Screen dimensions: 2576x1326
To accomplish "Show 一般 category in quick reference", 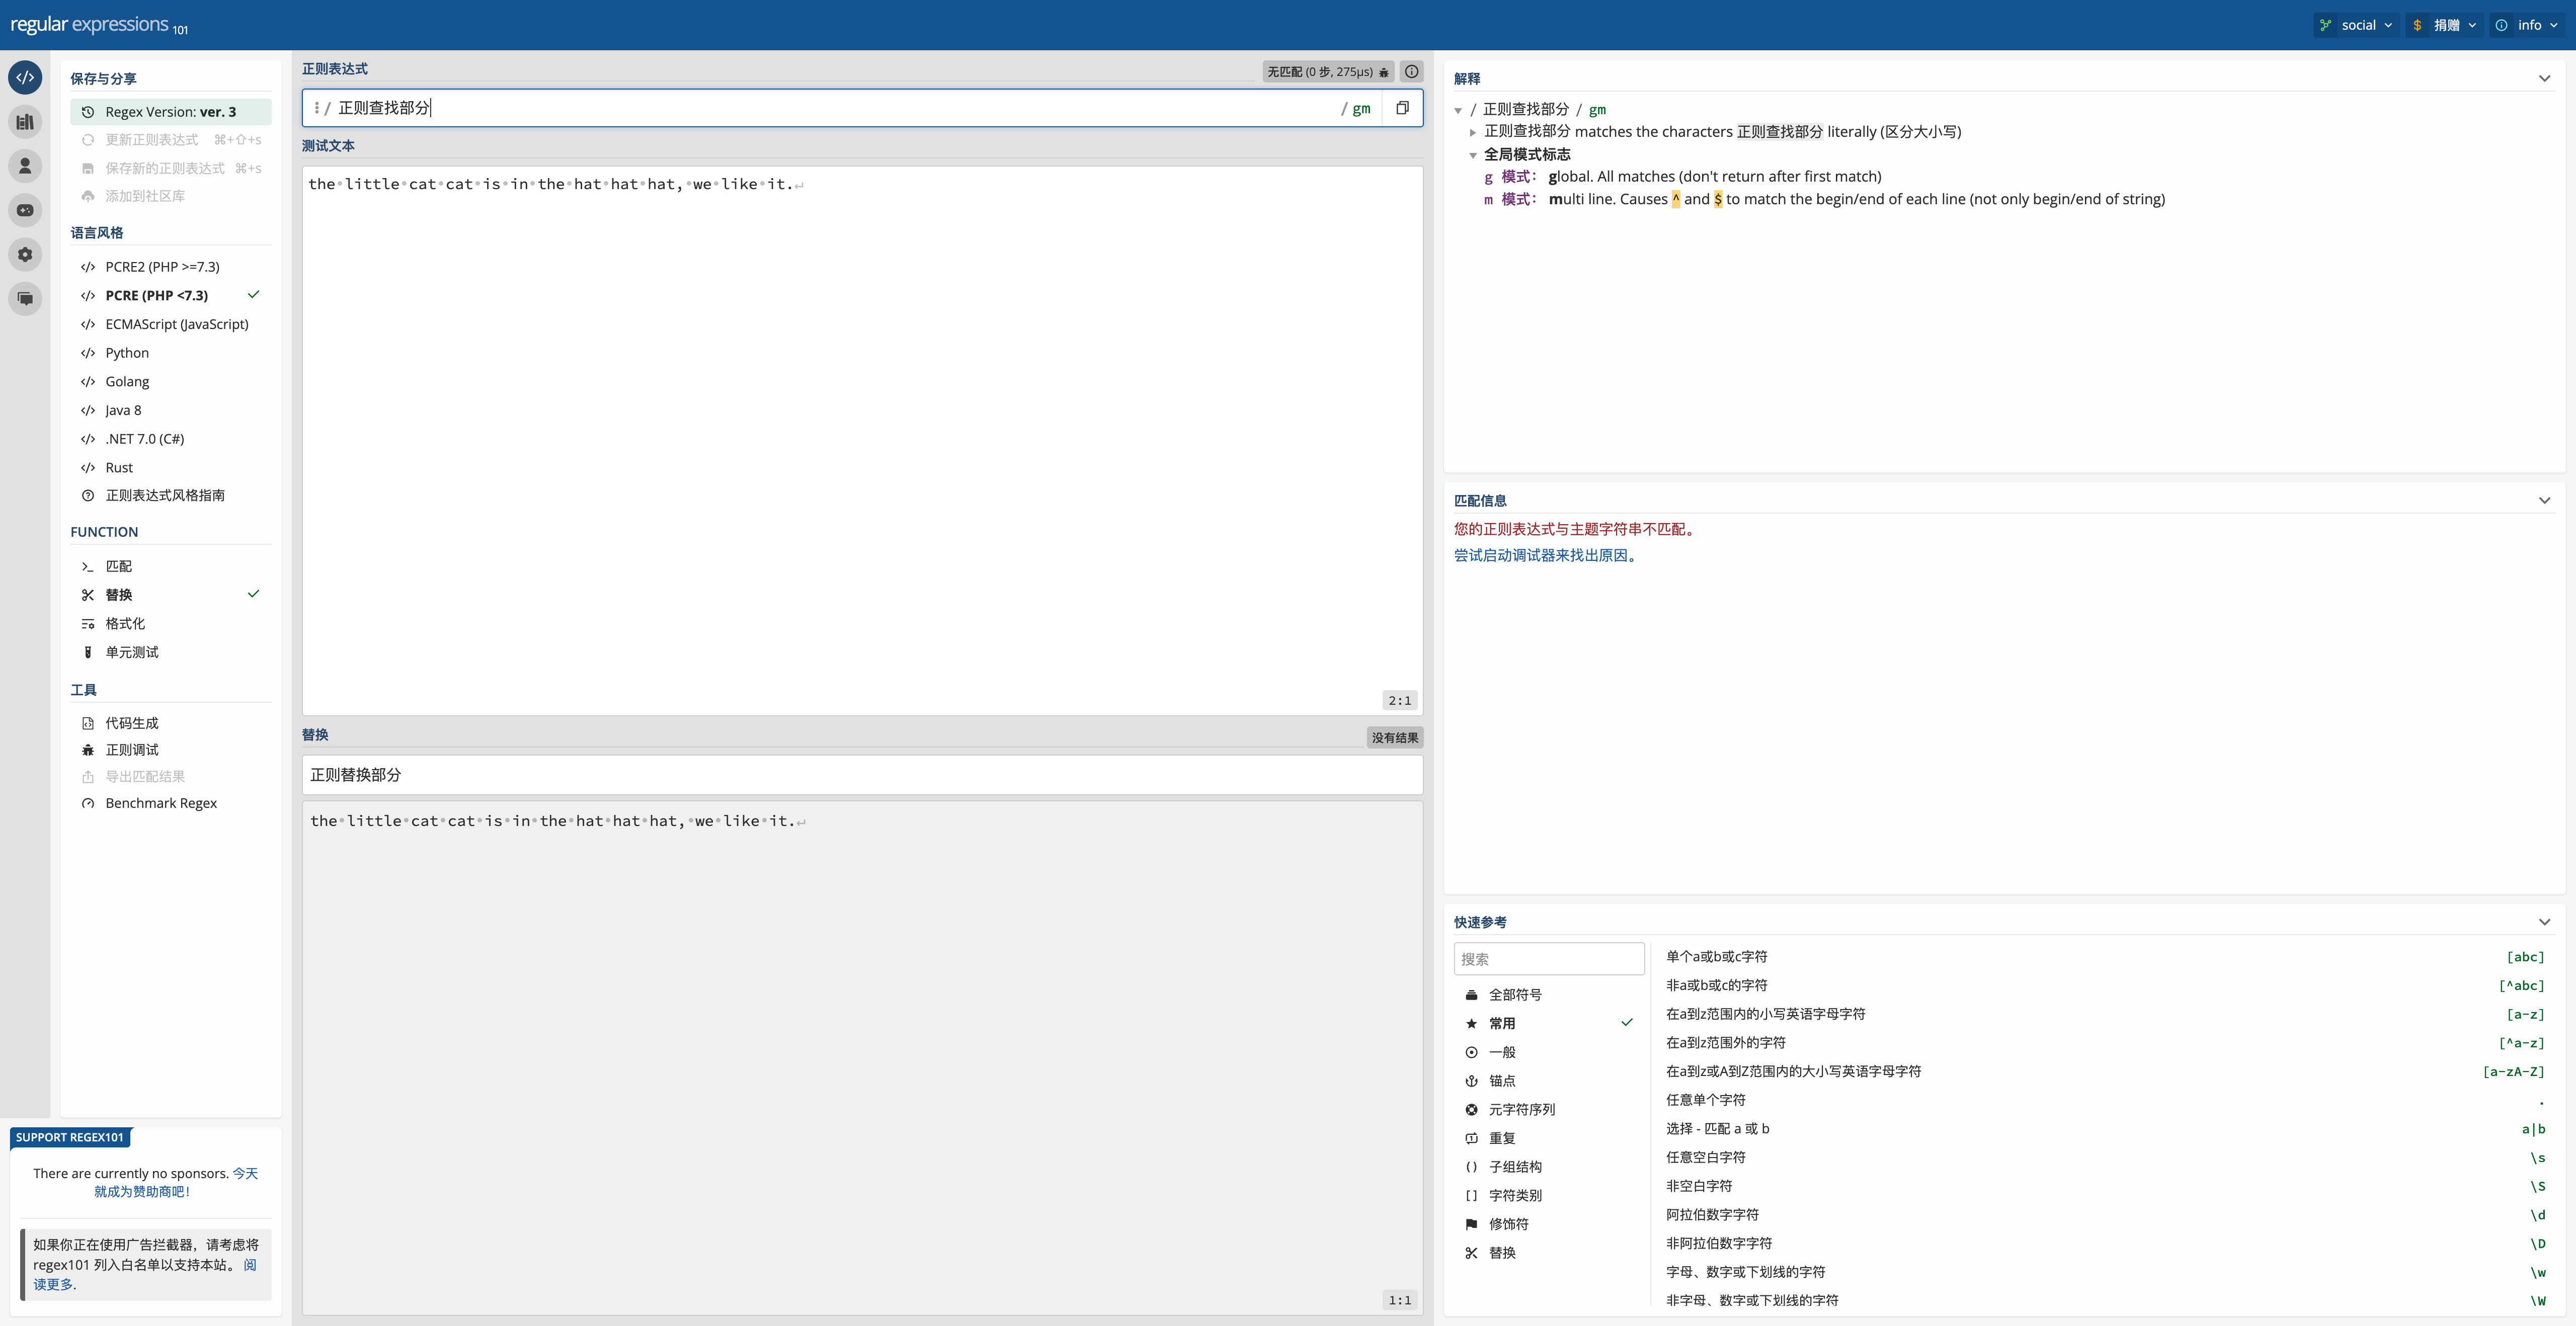I will (x=1549, y=1052).
